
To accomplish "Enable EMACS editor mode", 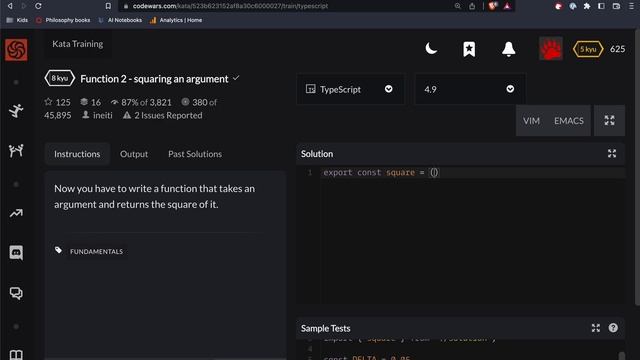I will pyautogui.click(x=569, y=121).
